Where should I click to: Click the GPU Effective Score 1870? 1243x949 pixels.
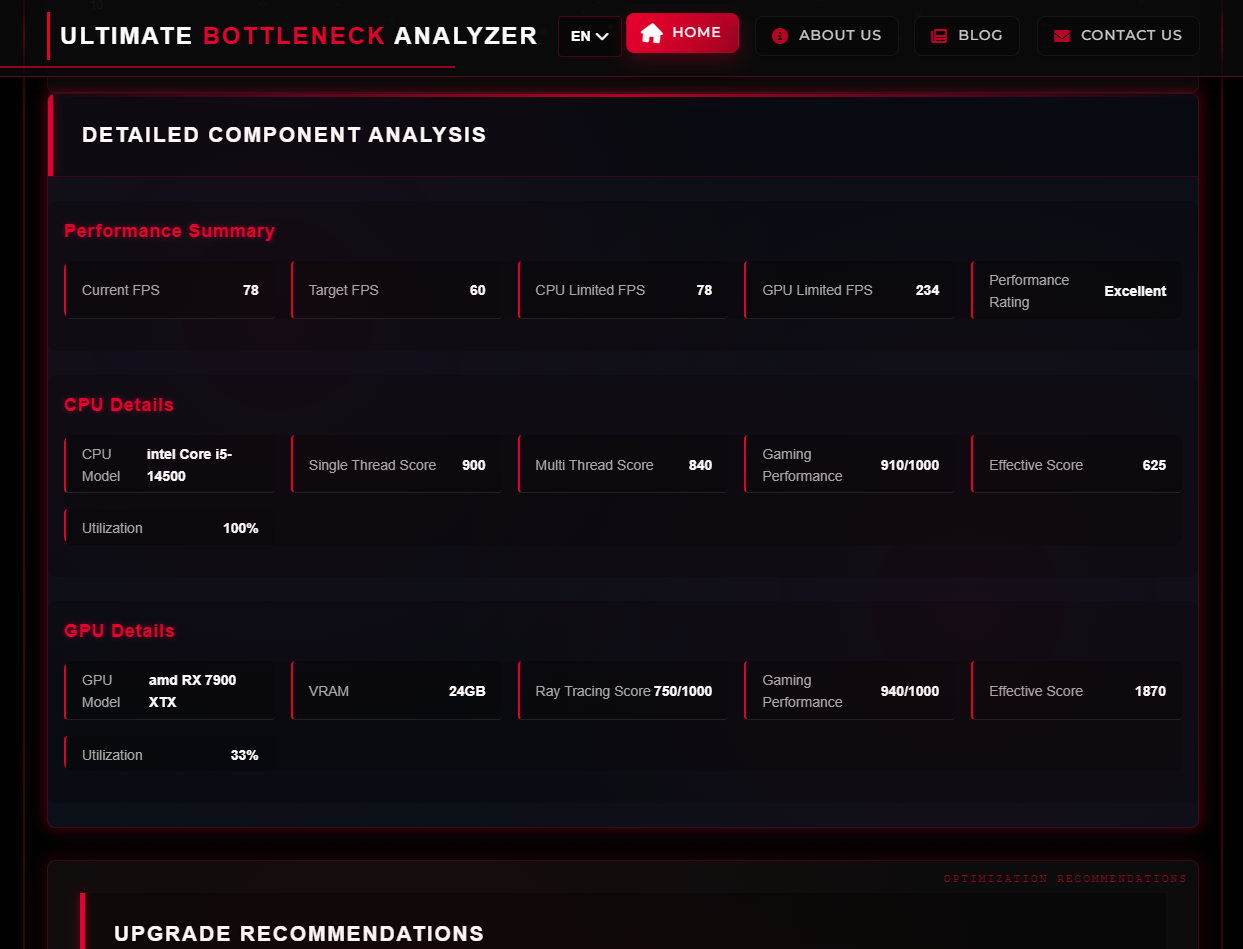click(x=1150, y=691)
